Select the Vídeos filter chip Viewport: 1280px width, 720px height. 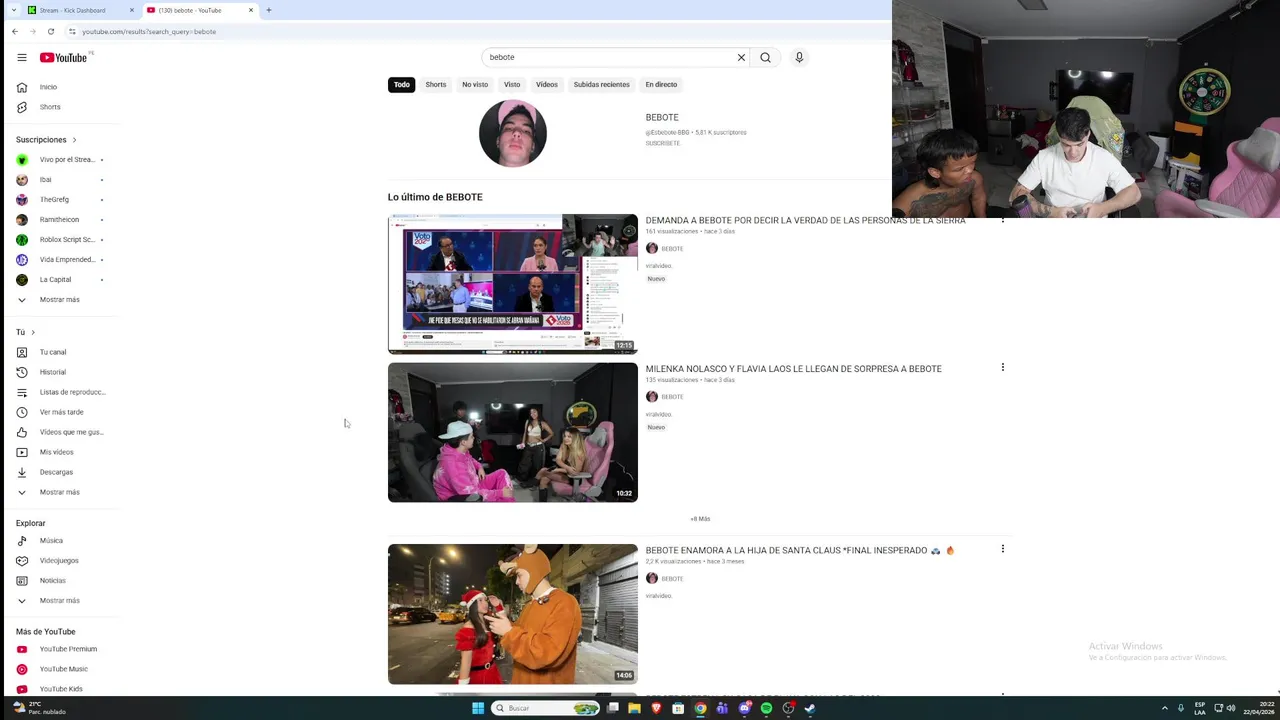[547, 85]
